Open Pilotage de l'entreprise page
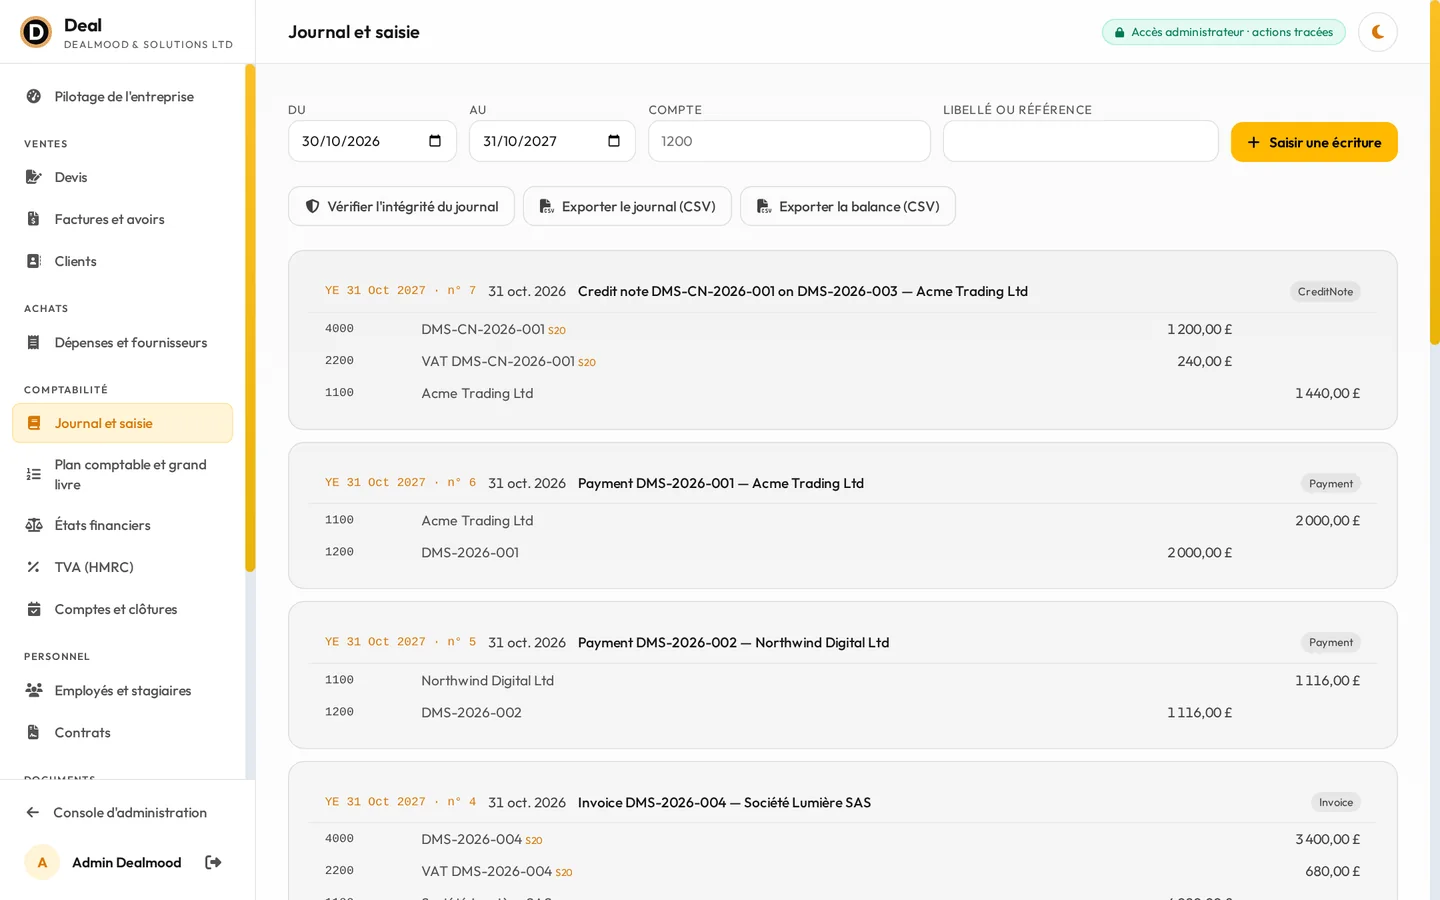1440x900 pixels. coord(122,97)
